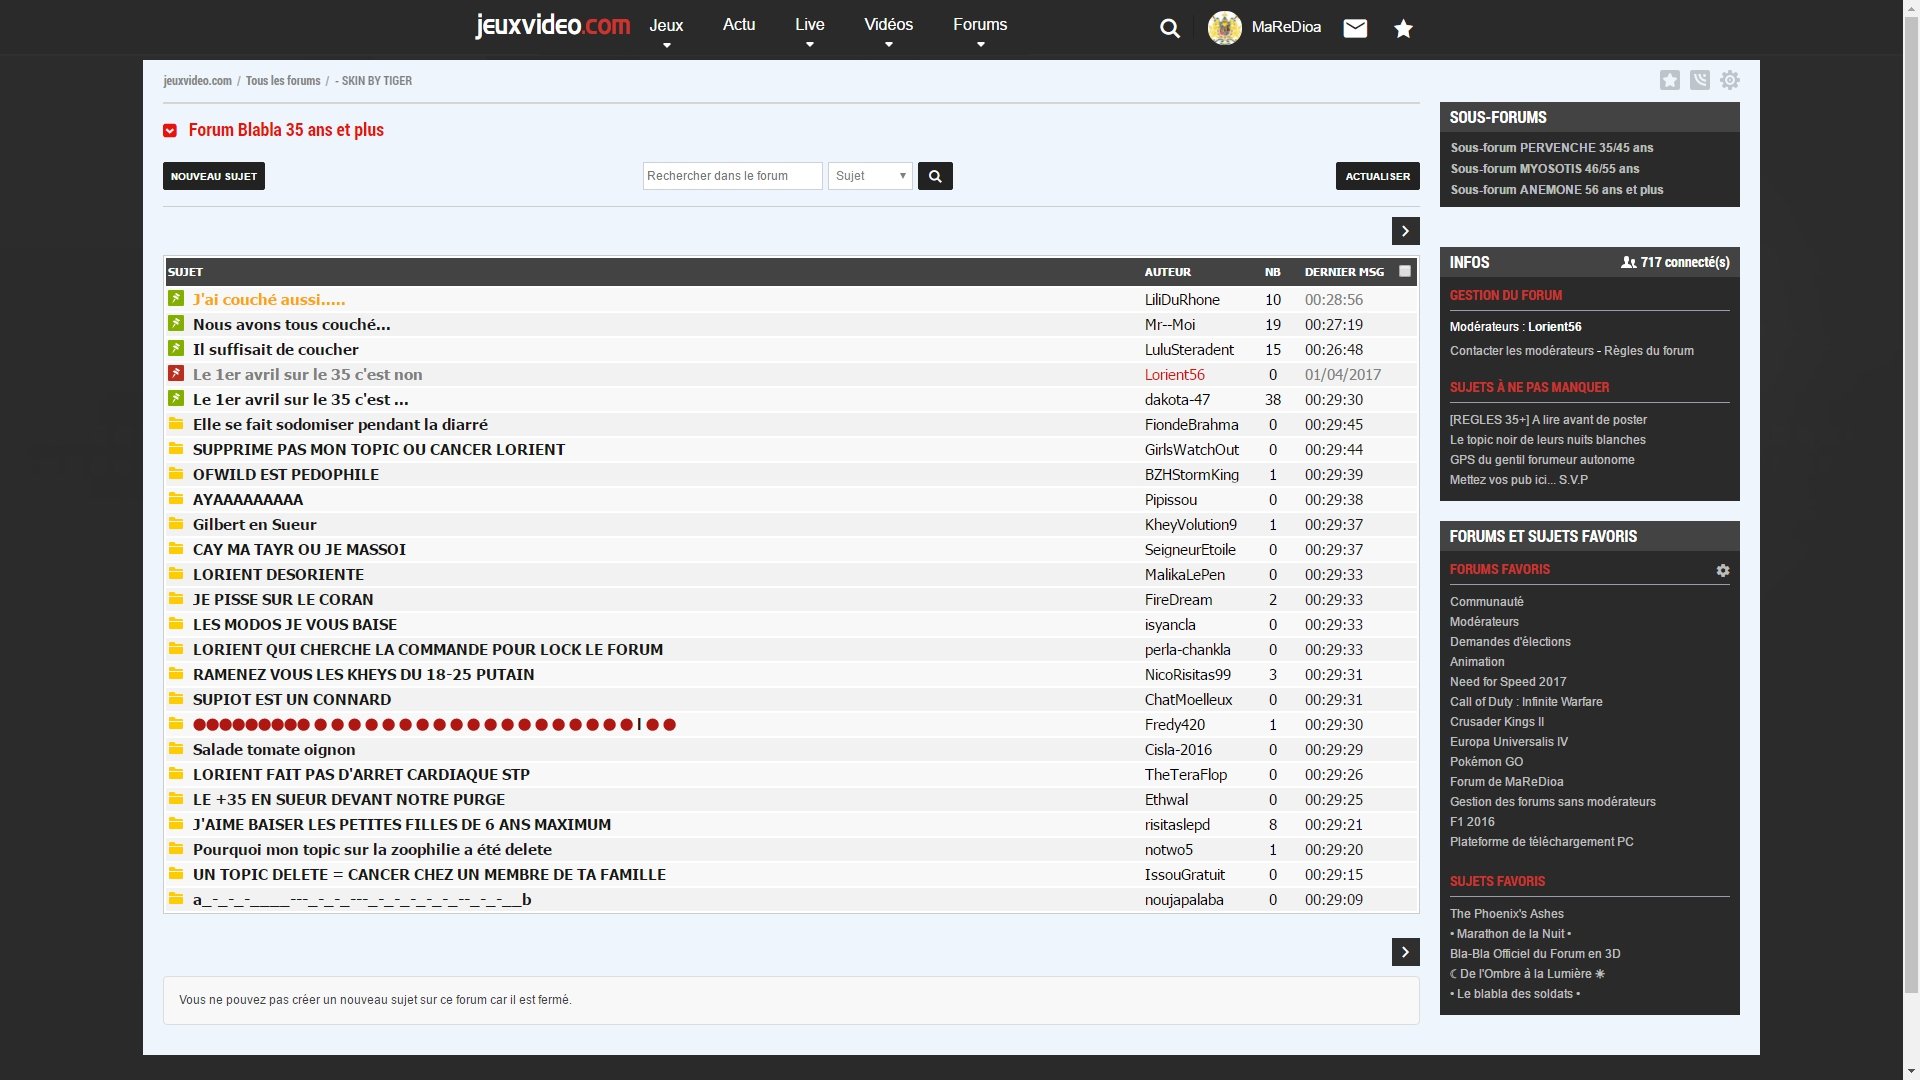
Task: Expand the Forums navigation dropdown
Action: [x=980, y=27]
